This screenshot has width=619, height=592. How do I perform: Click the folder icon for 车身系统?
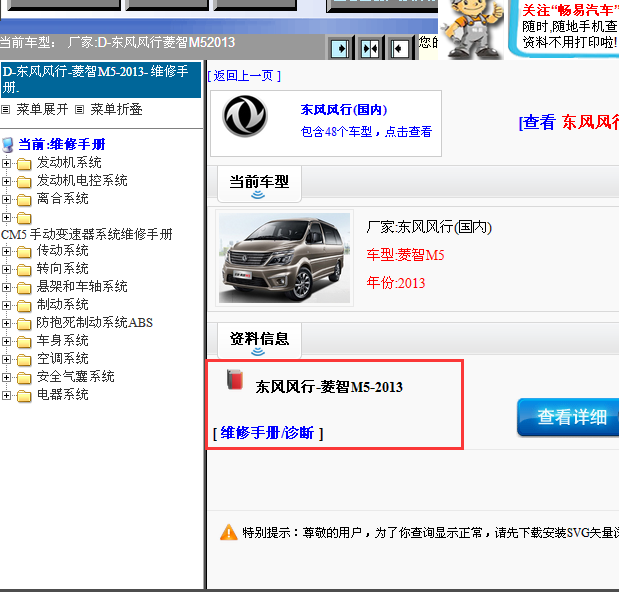pyautogui.click(x=24, y=341)
